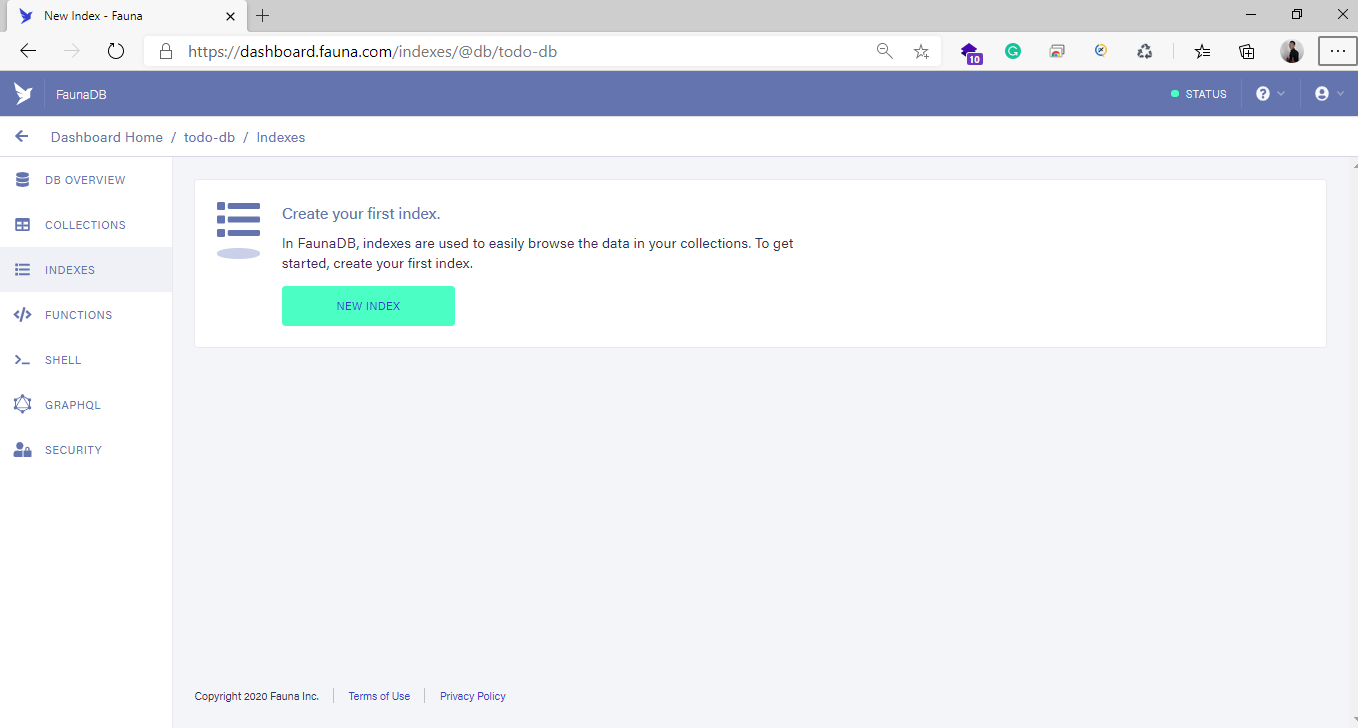This screenshot has width=1358, height=728.
Task: Click the Fauna bird logo in header
Action: pos(23,94)
